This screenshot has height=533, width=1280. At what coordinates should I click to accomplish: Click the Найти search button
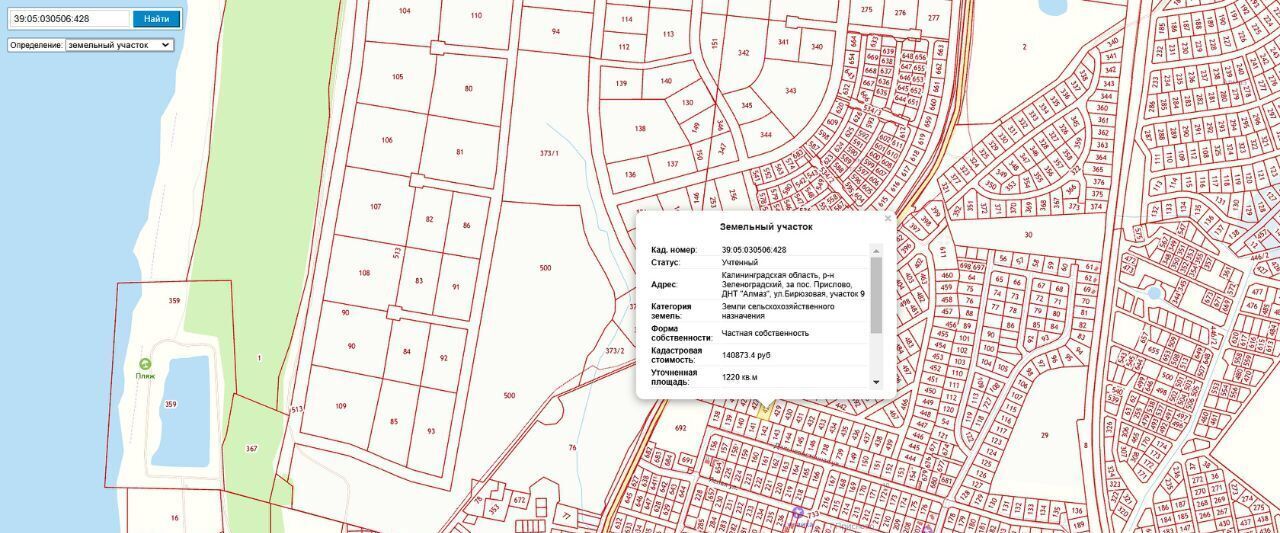coord(156,18)
